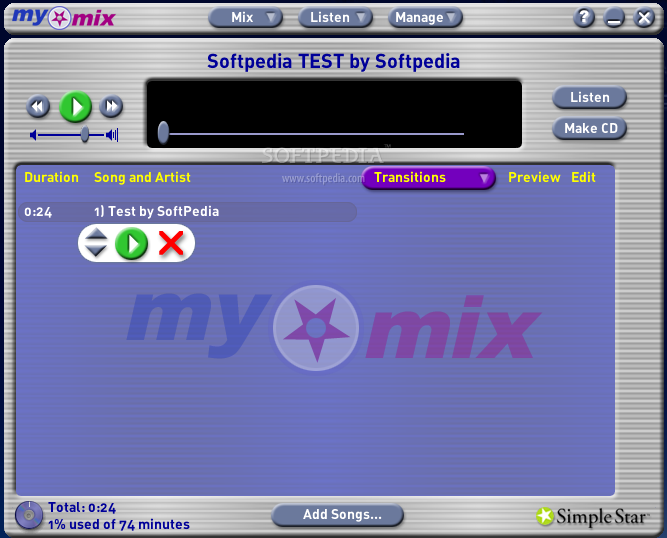Click the Duration column header
Viewport: 667px width, 538px height.
51,177
